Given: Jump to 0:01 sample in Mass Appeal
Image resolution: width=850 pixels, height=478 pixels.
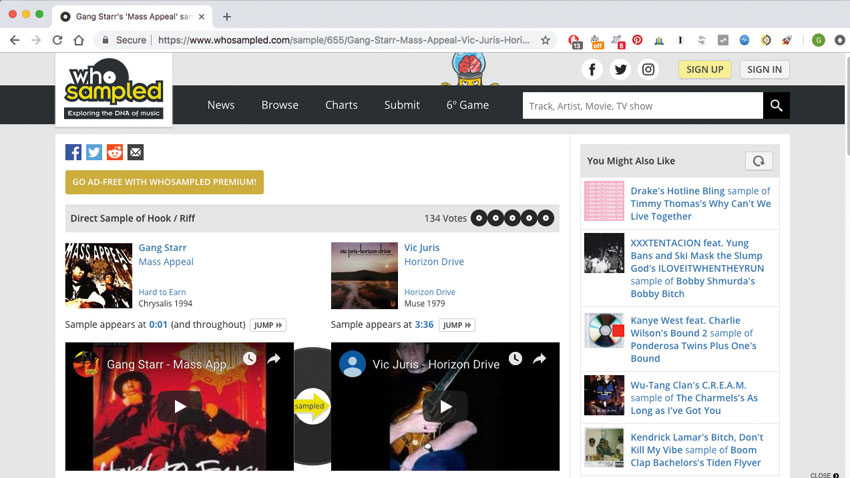Looking at the screenshot, I should coord(268,325).
